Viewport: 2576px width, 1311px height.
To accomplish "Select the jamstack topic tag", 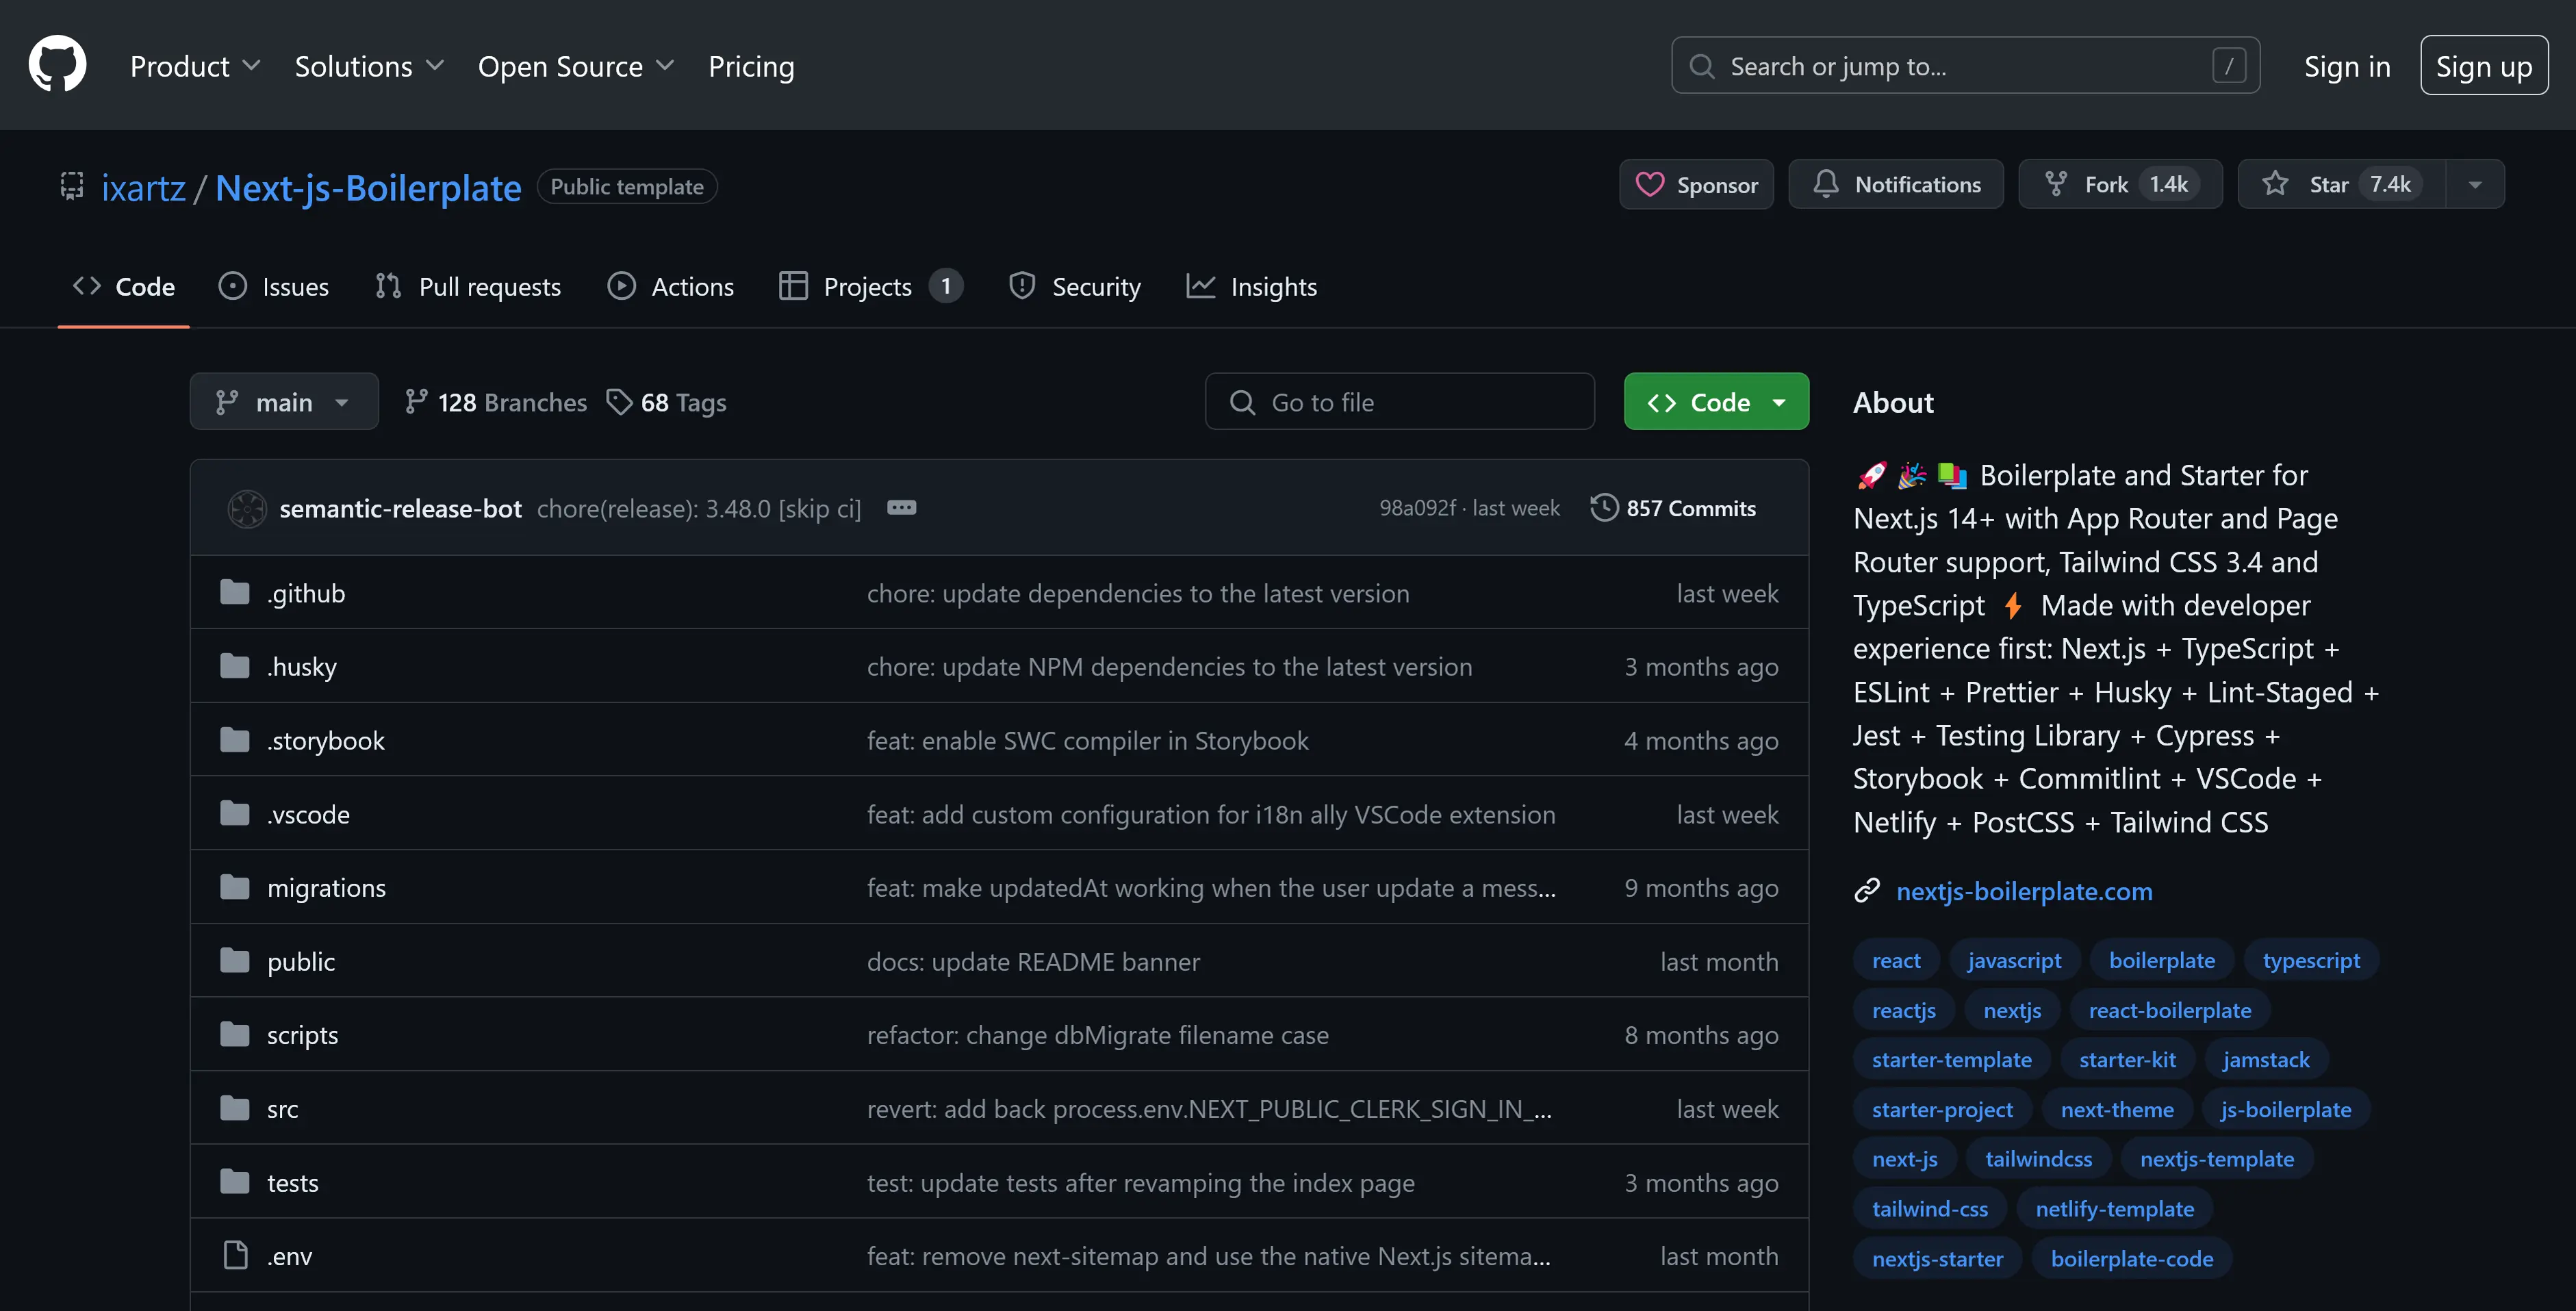I will (2265, 1059).
